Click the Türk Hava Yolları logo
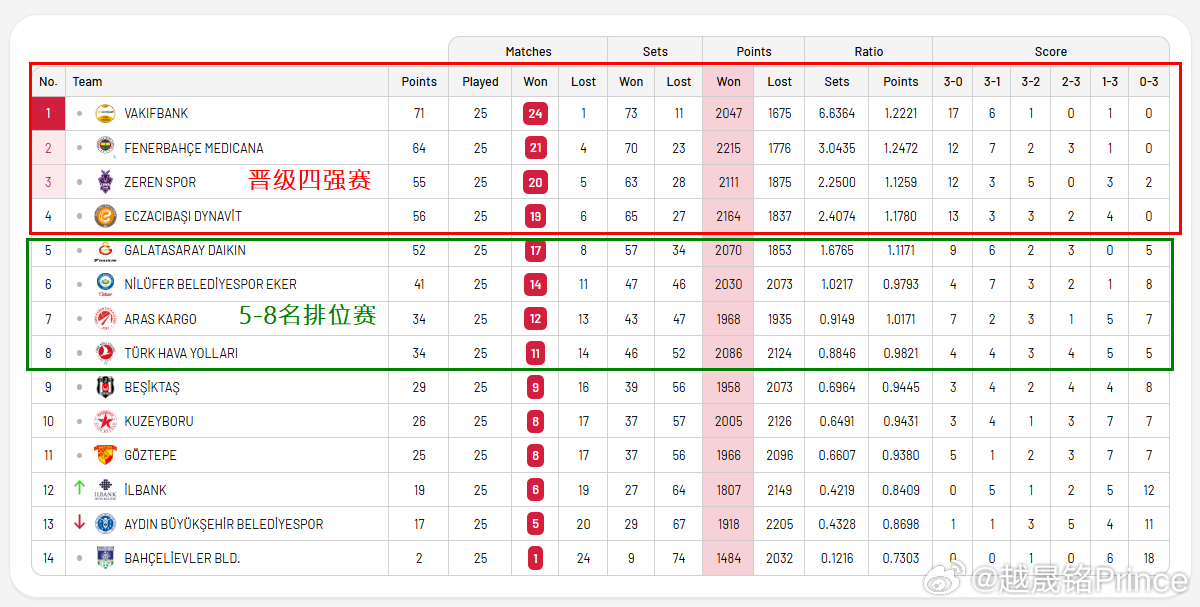The image size is (1200, 607). [105, 353]
